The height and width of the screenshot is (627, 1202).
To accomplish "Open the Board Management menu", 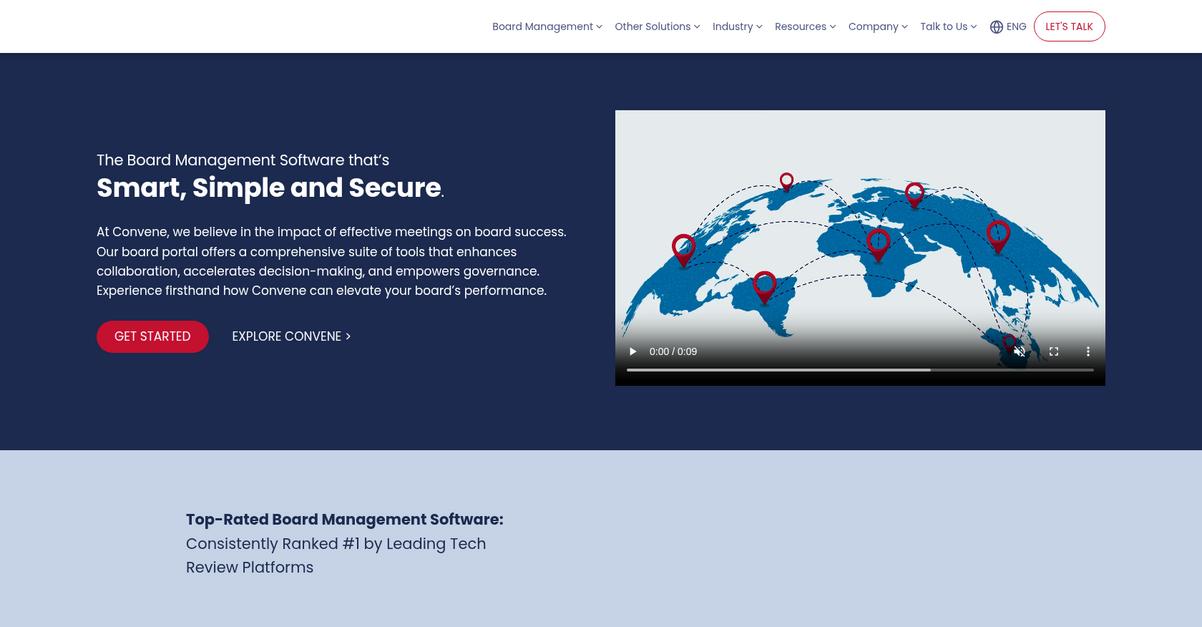I will [547, 27].
